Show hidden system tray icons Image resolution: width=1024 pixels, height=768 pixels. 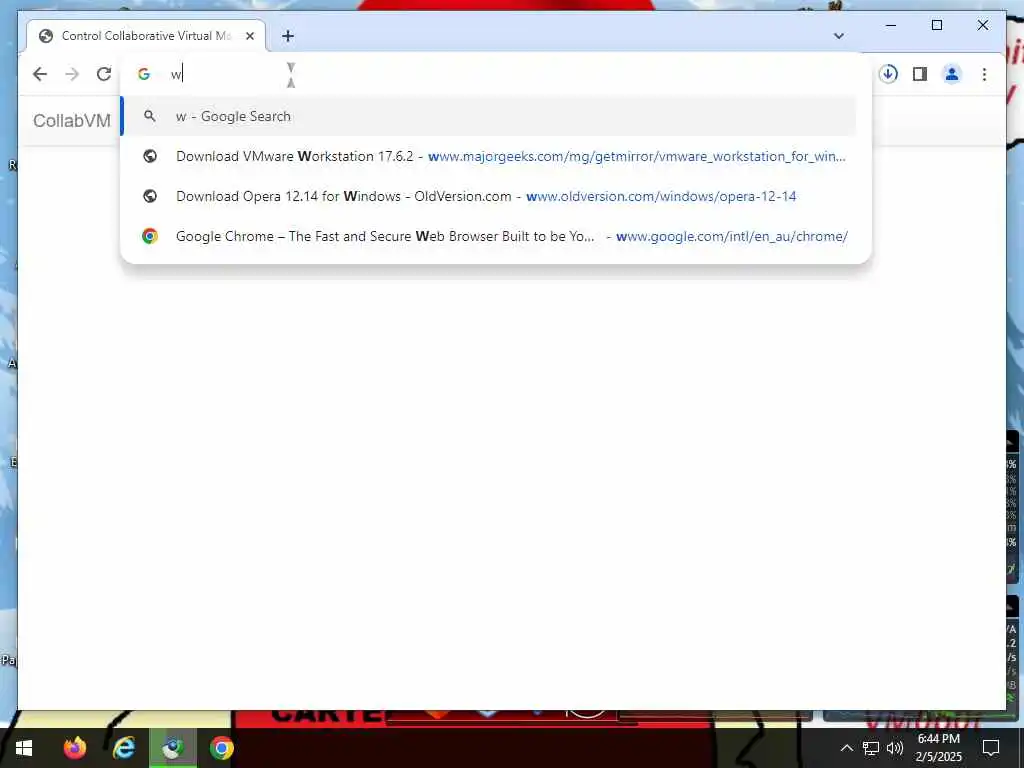click(x=846, y=748)
